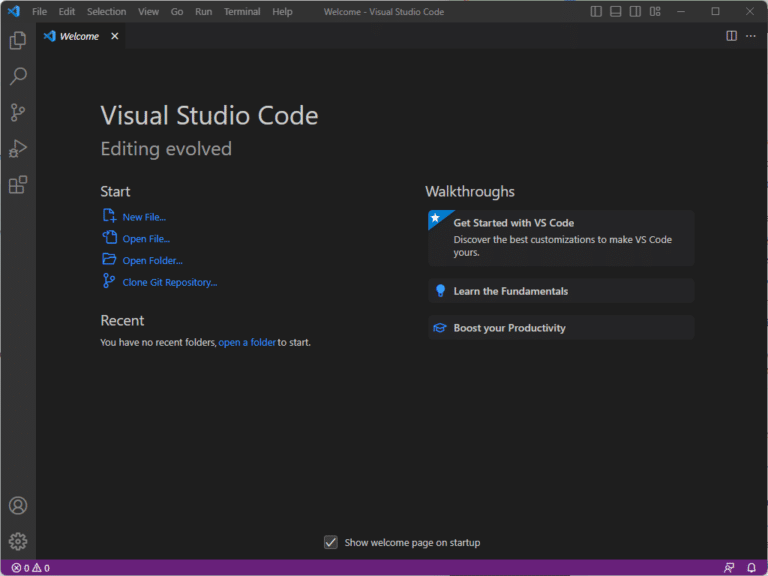Open the Selection menu
Viewport: 768px width, 576px height.
106,12
